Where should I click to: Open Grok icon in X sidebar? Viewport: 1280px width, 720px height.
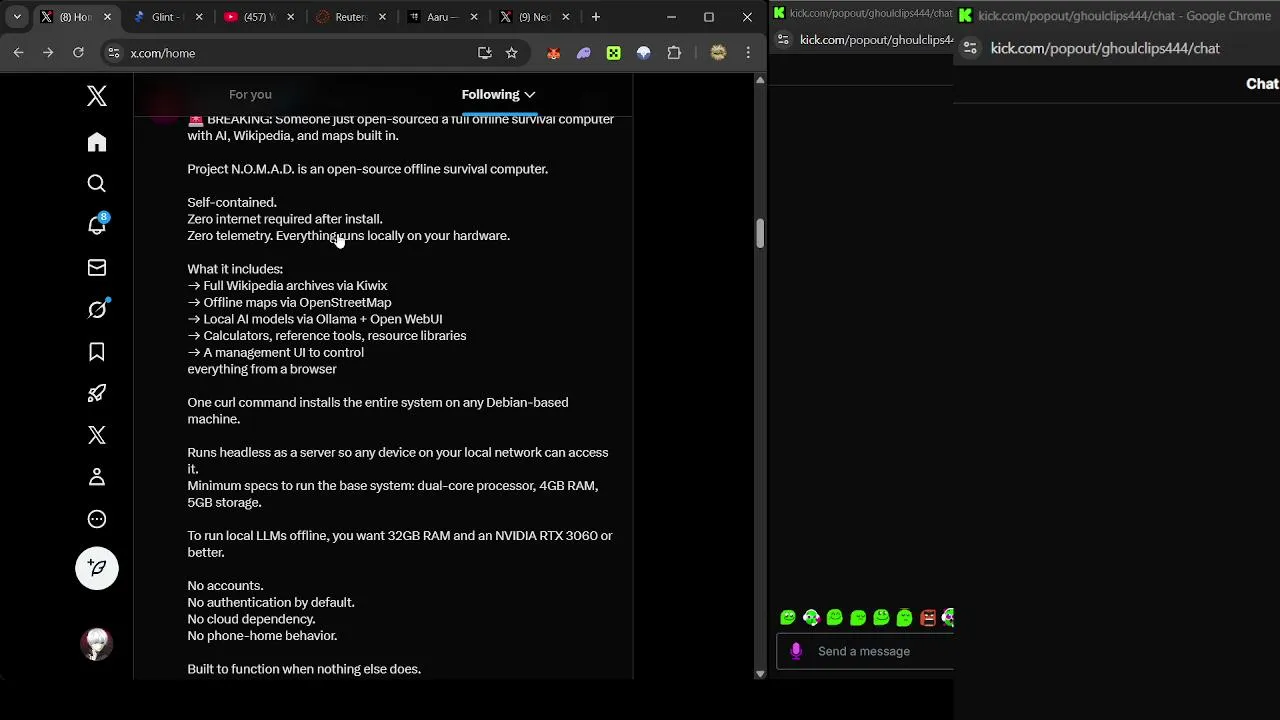pyautogui.click(x=97, y=309)
